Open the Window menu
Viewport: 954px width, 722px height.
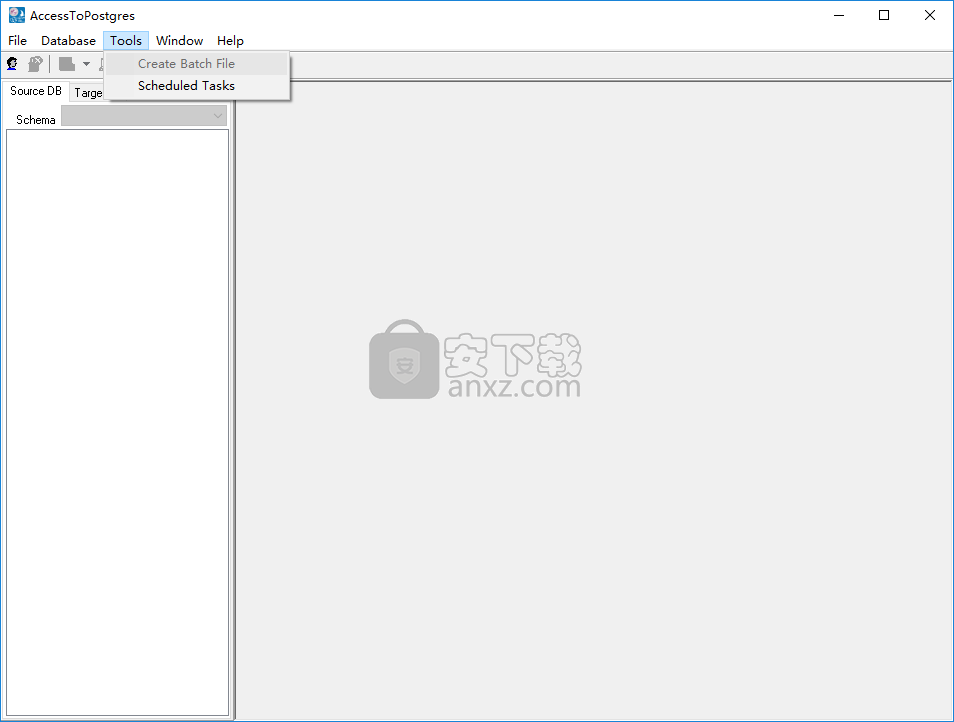tap(179, 41)
